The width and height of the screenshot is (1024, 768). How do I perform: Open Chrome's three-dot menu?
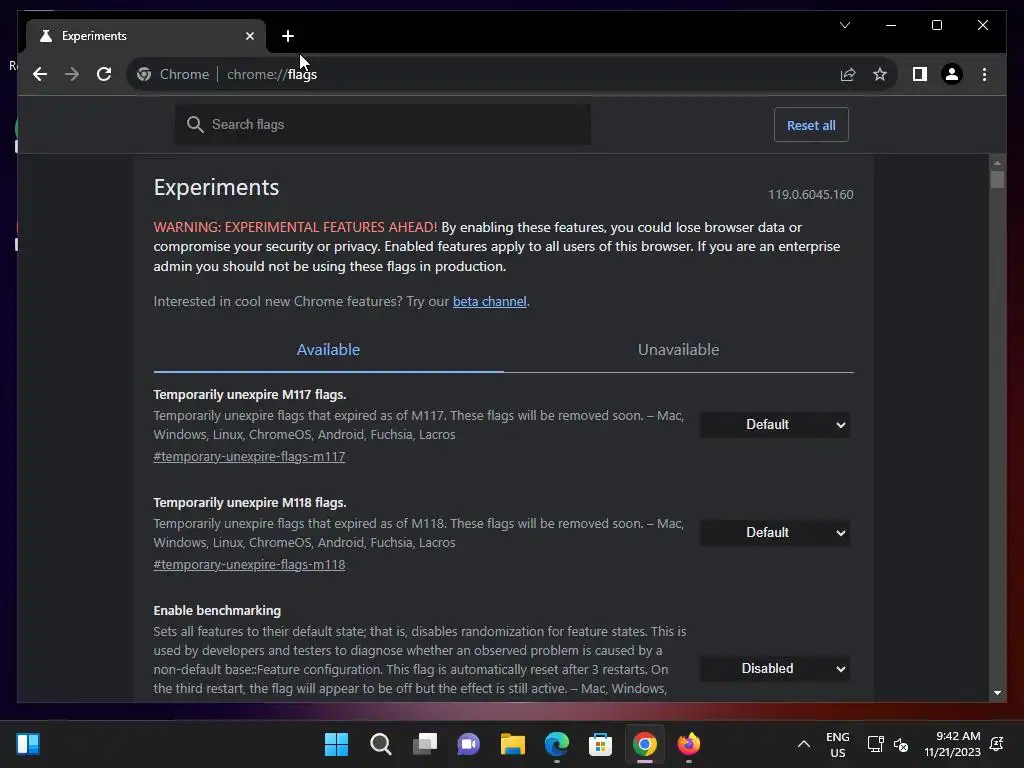pos(984,74)
